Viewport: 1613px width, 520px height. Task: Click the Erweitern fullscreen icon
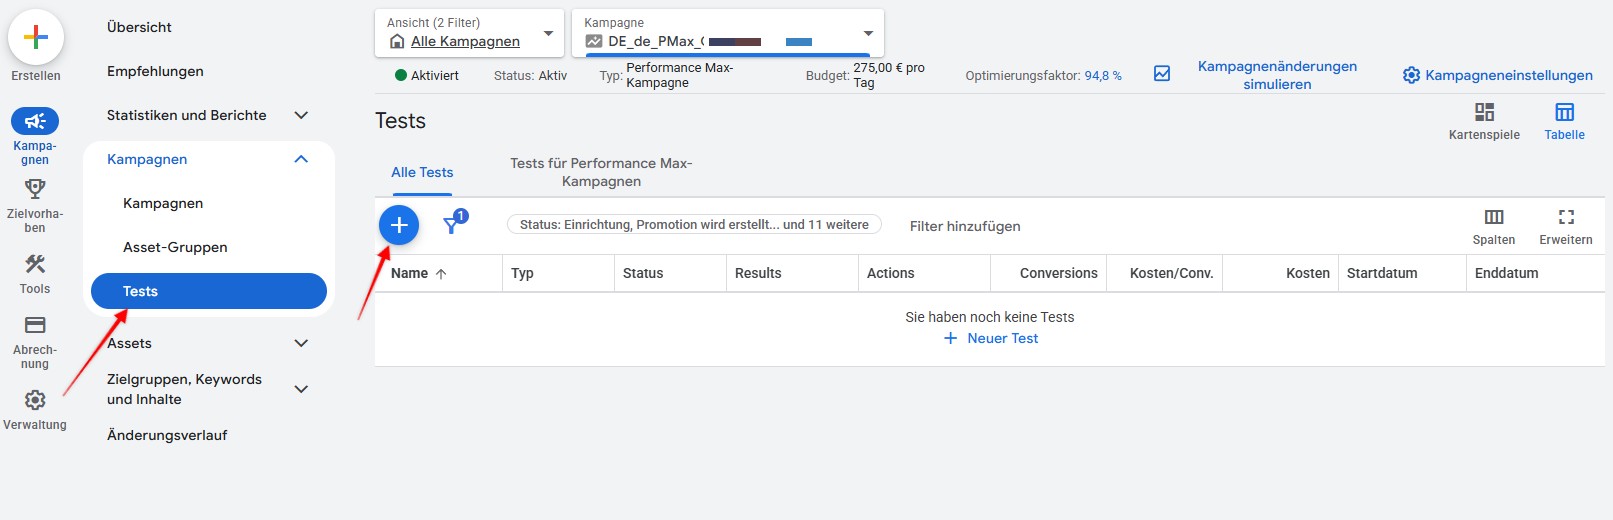1566,217
